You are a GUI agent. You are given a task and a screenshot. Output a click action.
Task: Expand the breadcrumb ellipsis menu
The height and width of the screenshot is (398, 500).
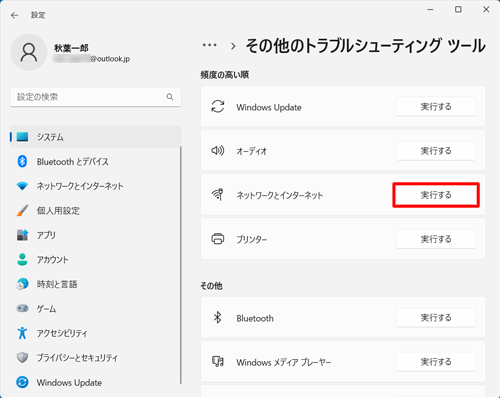pyautogui.click(x=210, y=45)
